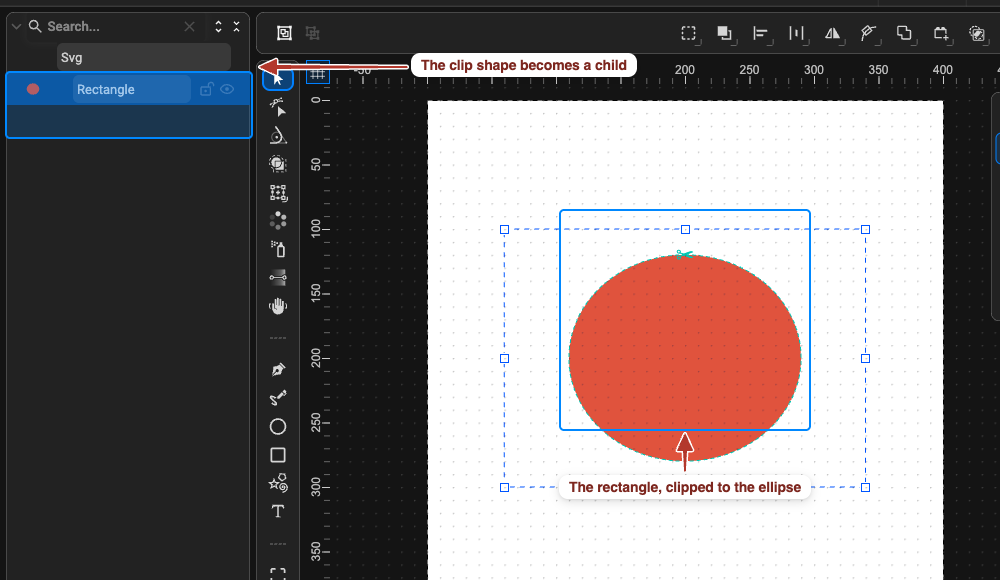Select the gradient tool

277,277
